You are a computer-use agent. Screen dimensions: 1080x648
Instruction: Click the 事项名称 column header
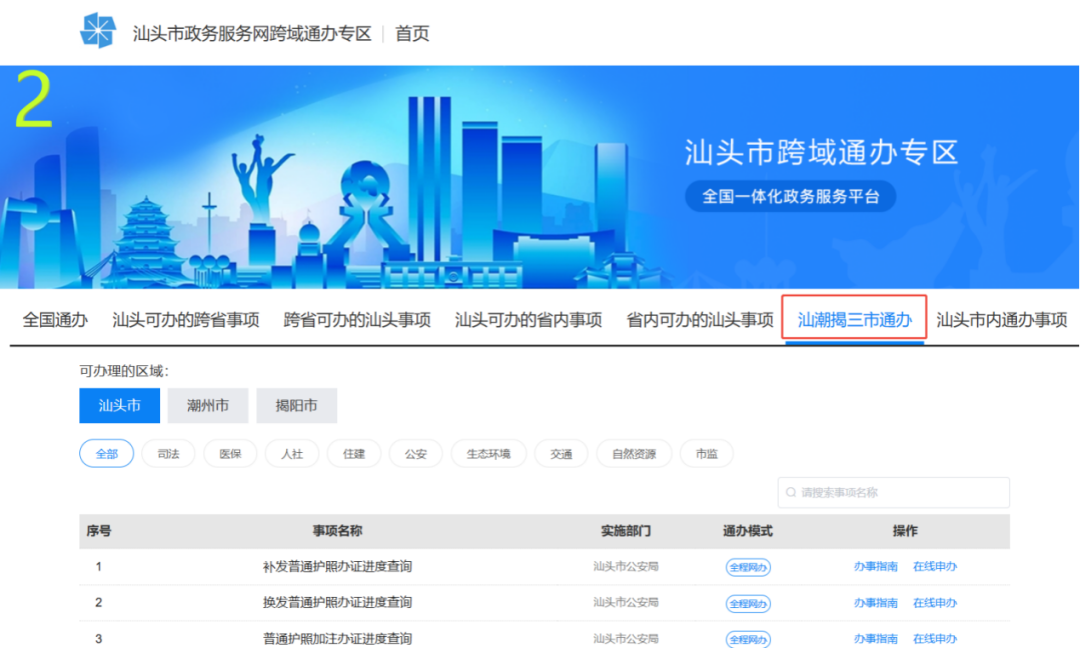pyautogui.click(x=338, y=531)
